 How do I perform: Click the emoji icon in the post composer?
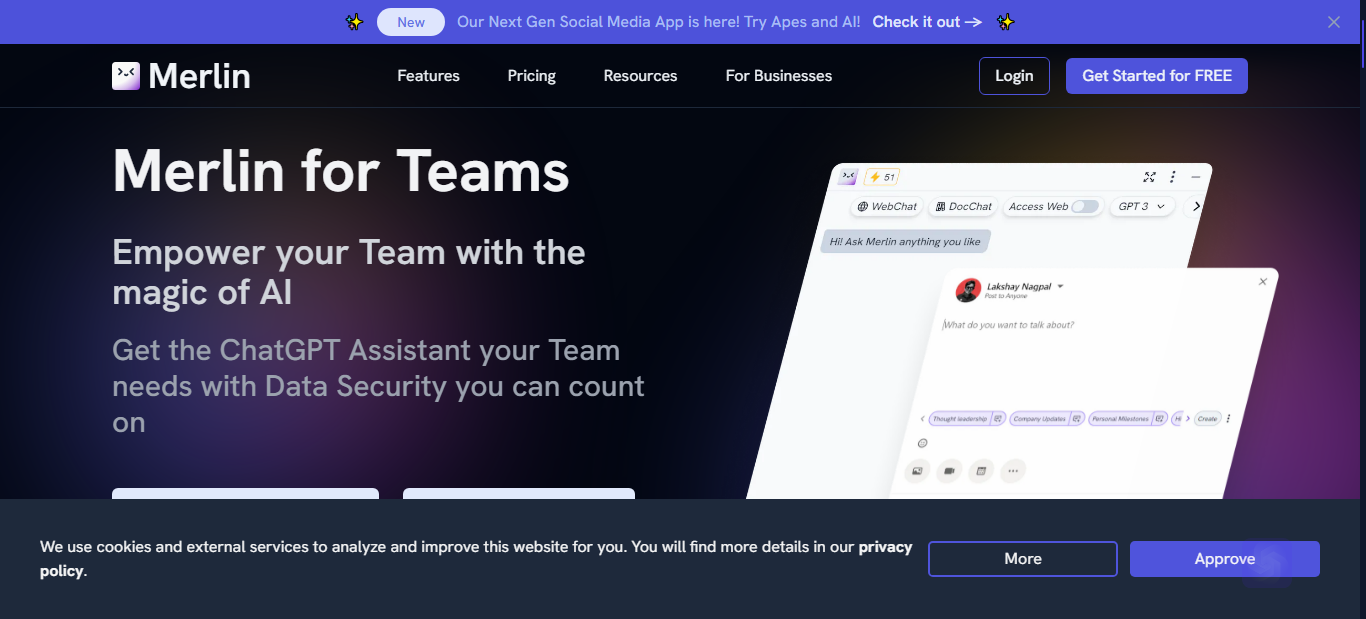tap(923, 443)
